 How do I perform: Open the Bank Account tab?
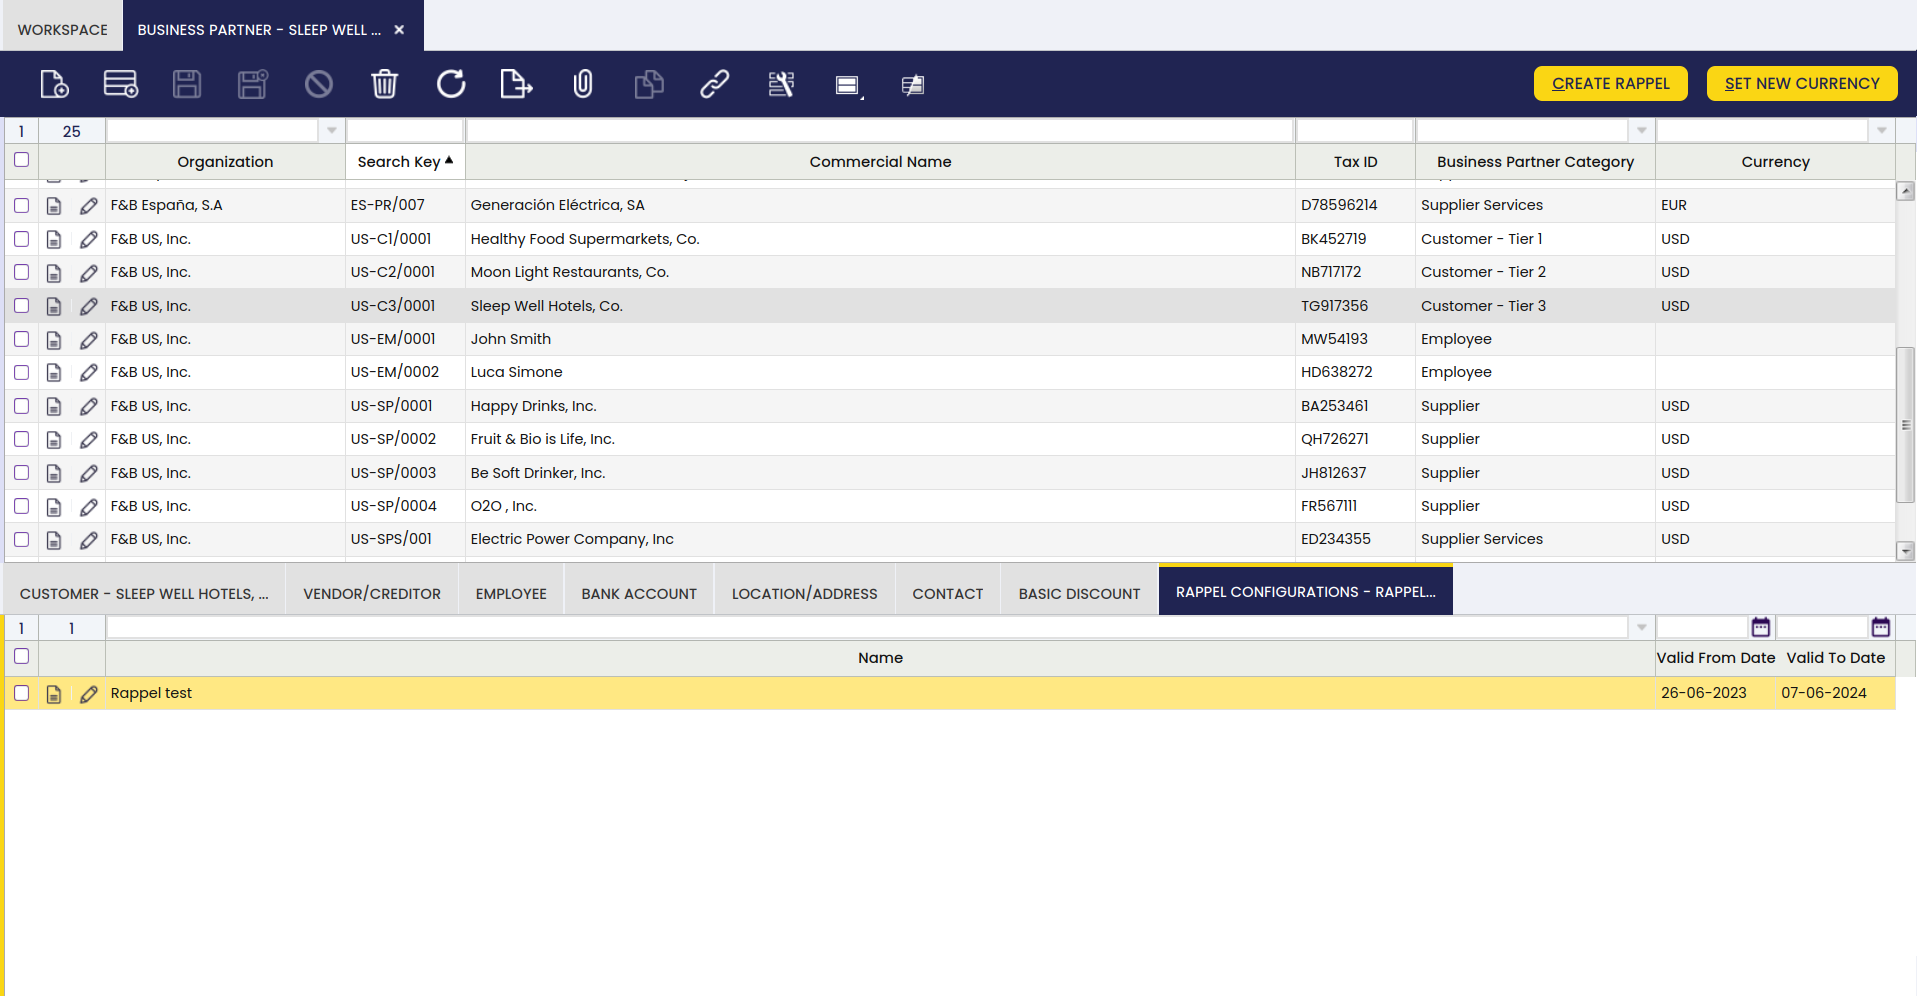639,594
